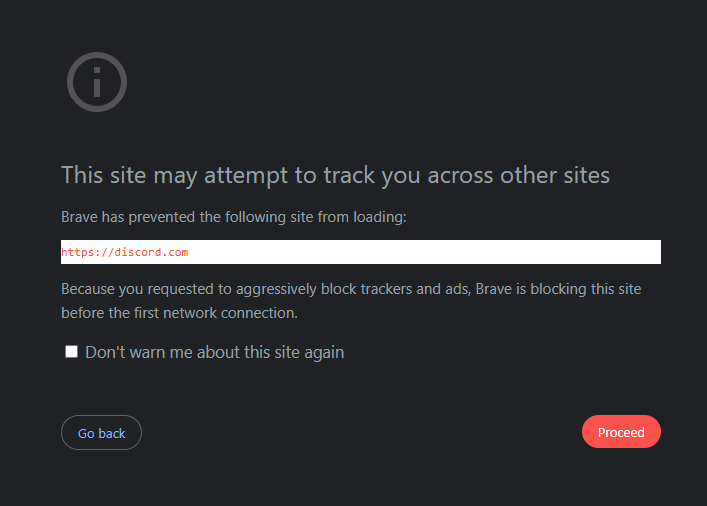
Task: Click the word "discord.com" in orange text
Action: tap(151, 252)
